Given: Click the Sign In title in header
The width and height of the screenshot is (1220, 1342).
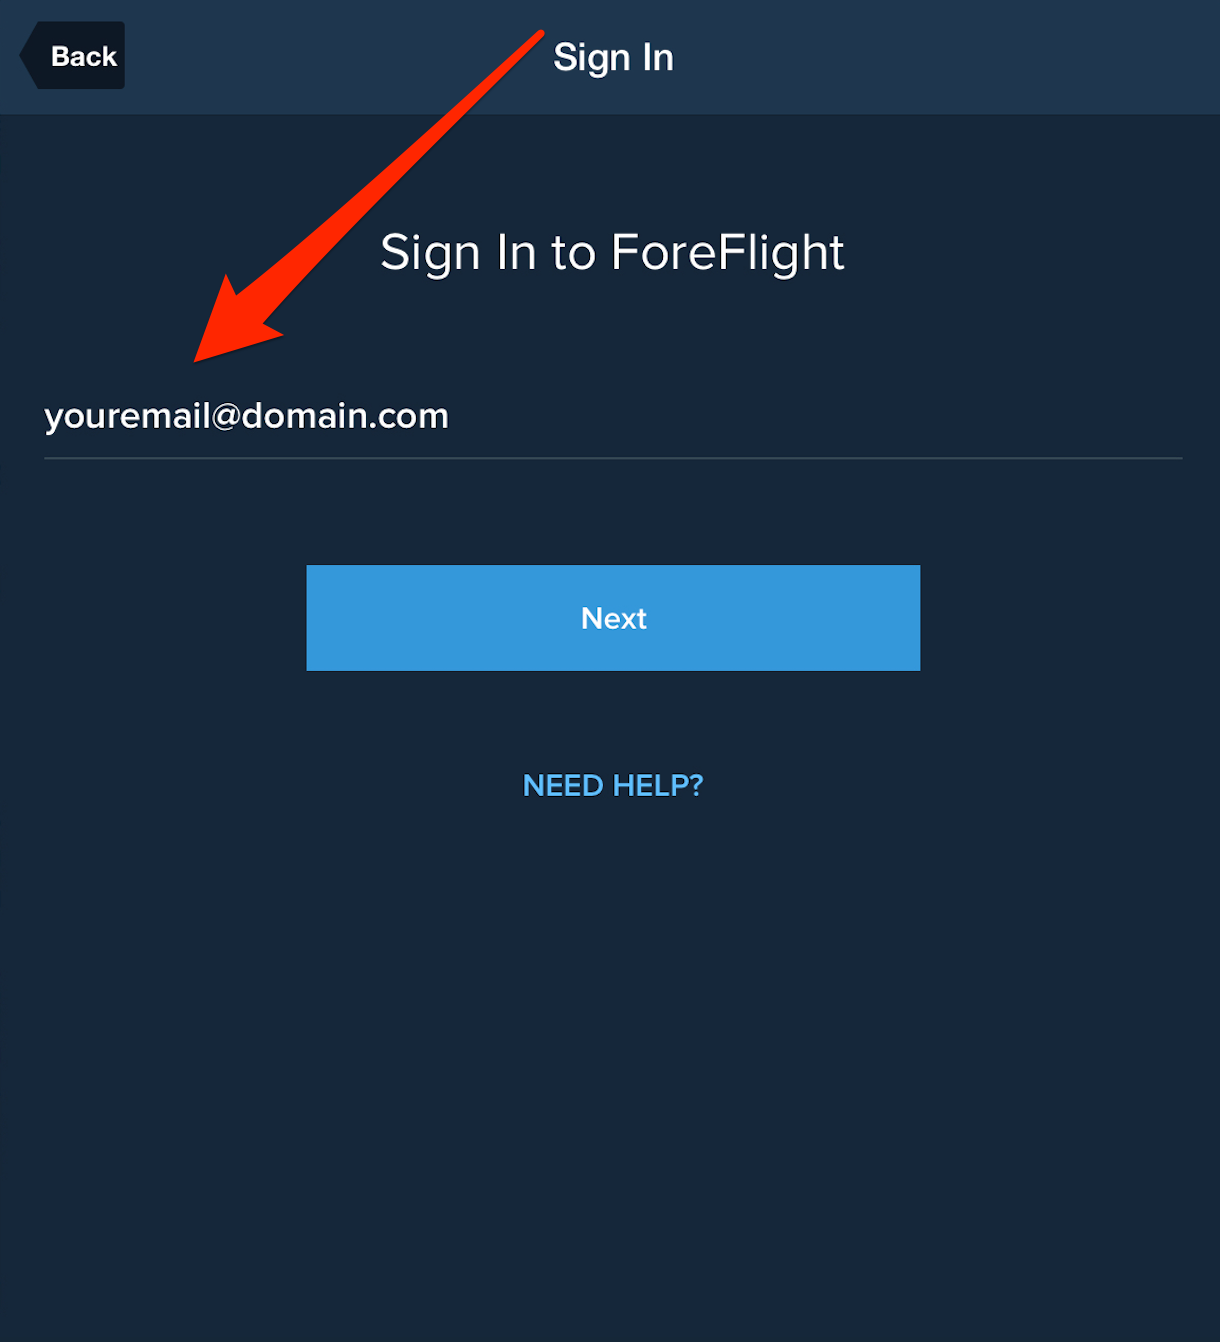Looking at the screenshot, I should 613,57.
